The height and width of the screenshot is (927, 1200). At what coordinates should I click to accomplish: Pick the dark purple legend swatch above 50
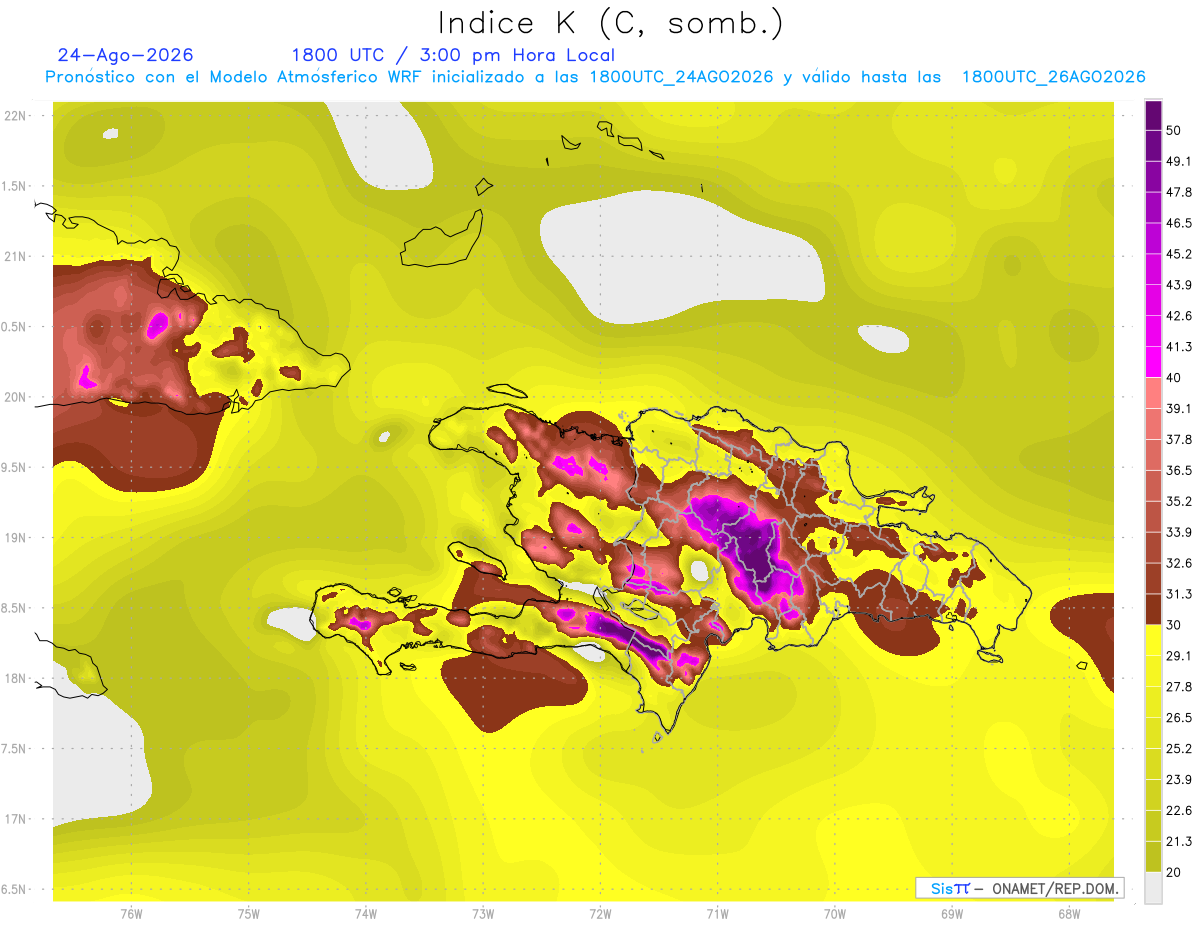[x=1153, y=115]
